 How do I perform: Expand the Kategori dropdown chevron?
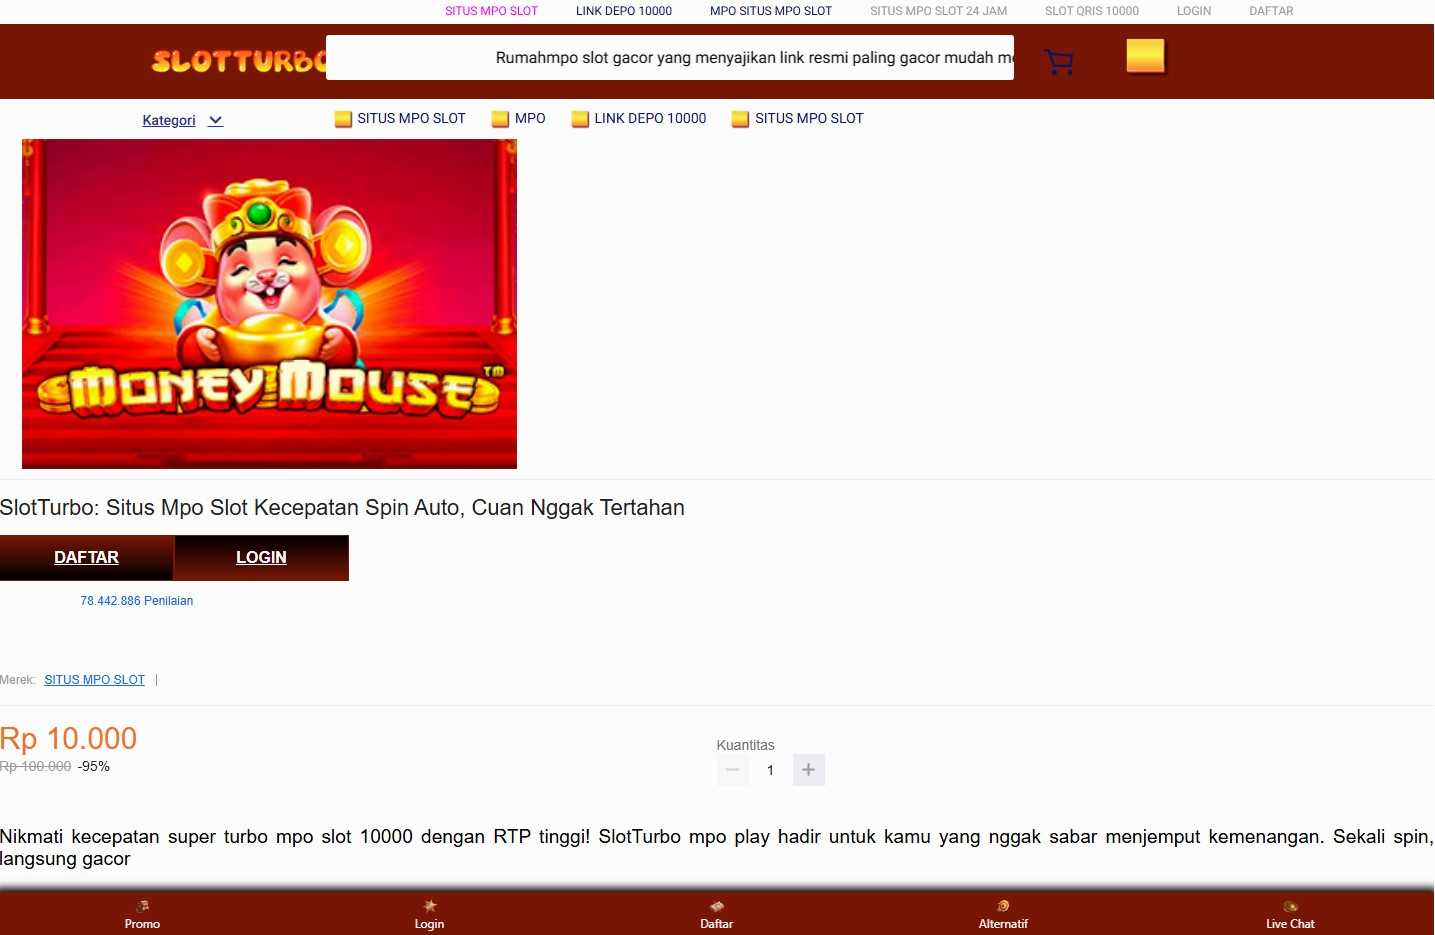215,120
